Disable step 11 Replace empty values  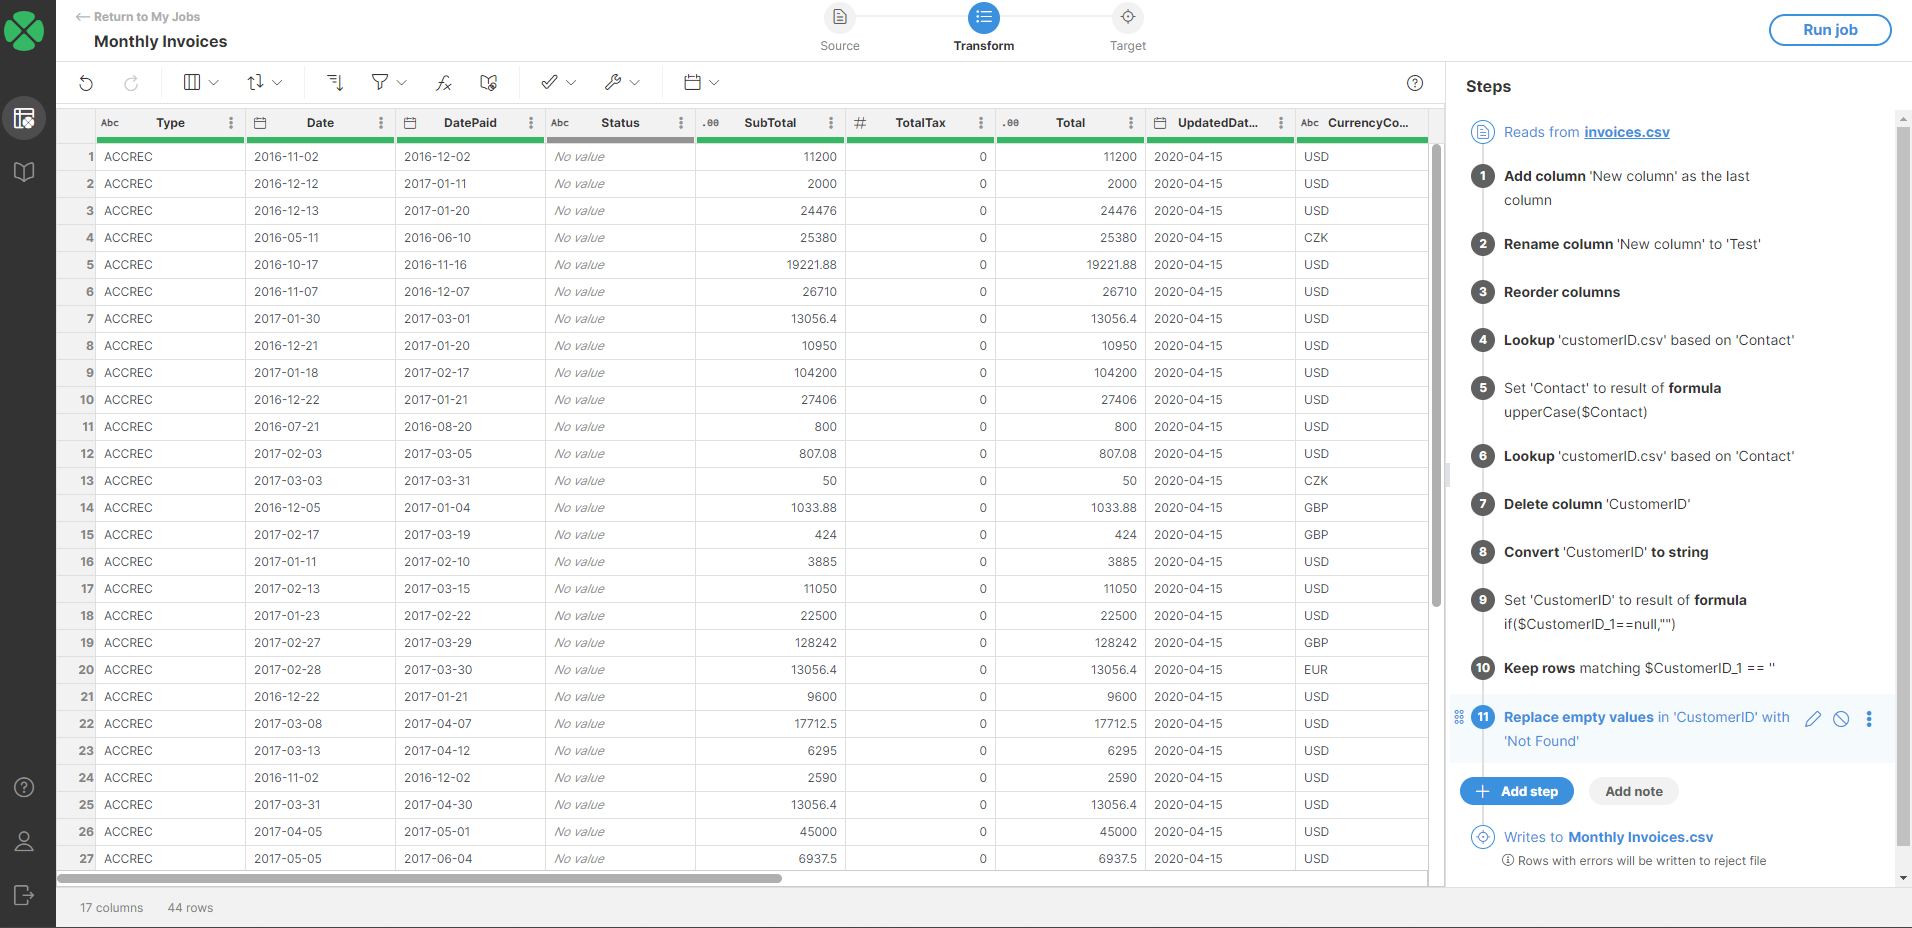coord(1841,719)
